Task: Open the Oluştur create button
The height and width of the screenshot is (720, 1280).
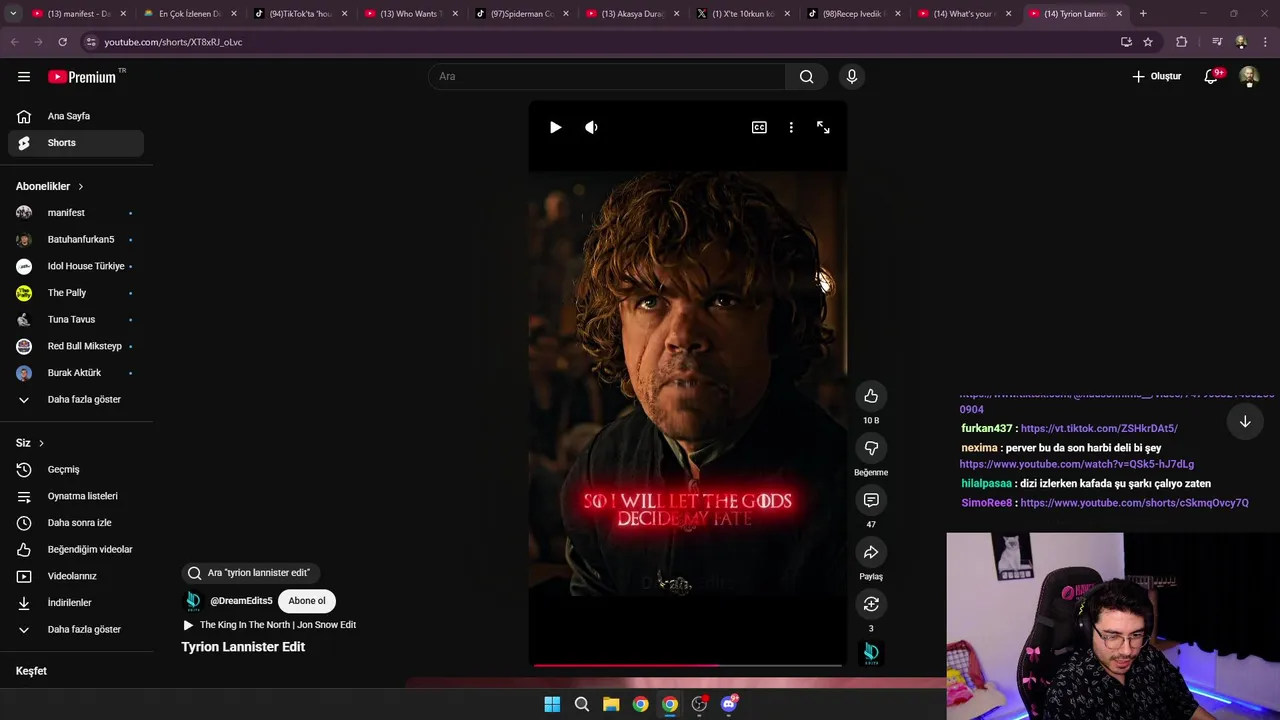Action: [1157, 77]
